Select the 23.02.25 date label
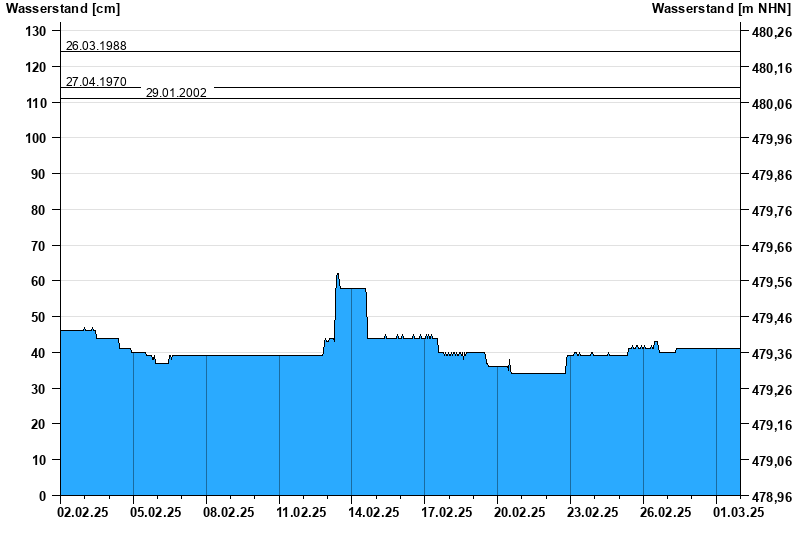 (594, 512)
